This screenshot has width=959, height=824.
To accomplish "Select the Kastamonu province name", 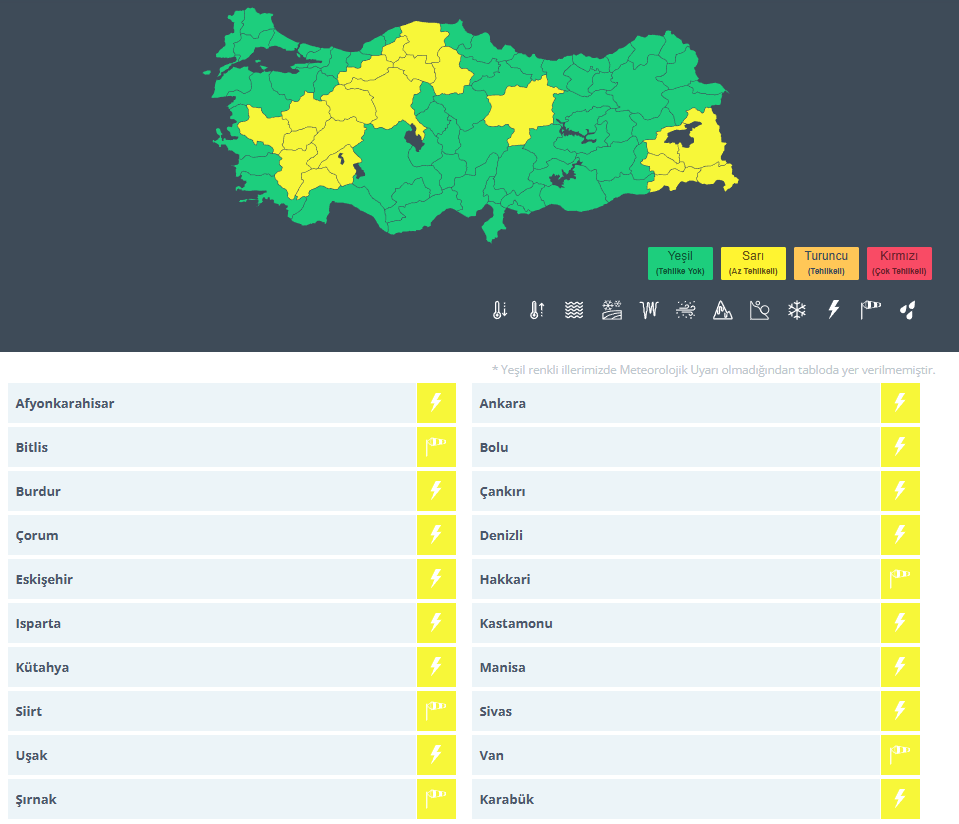I will click(x=516, y=623).
